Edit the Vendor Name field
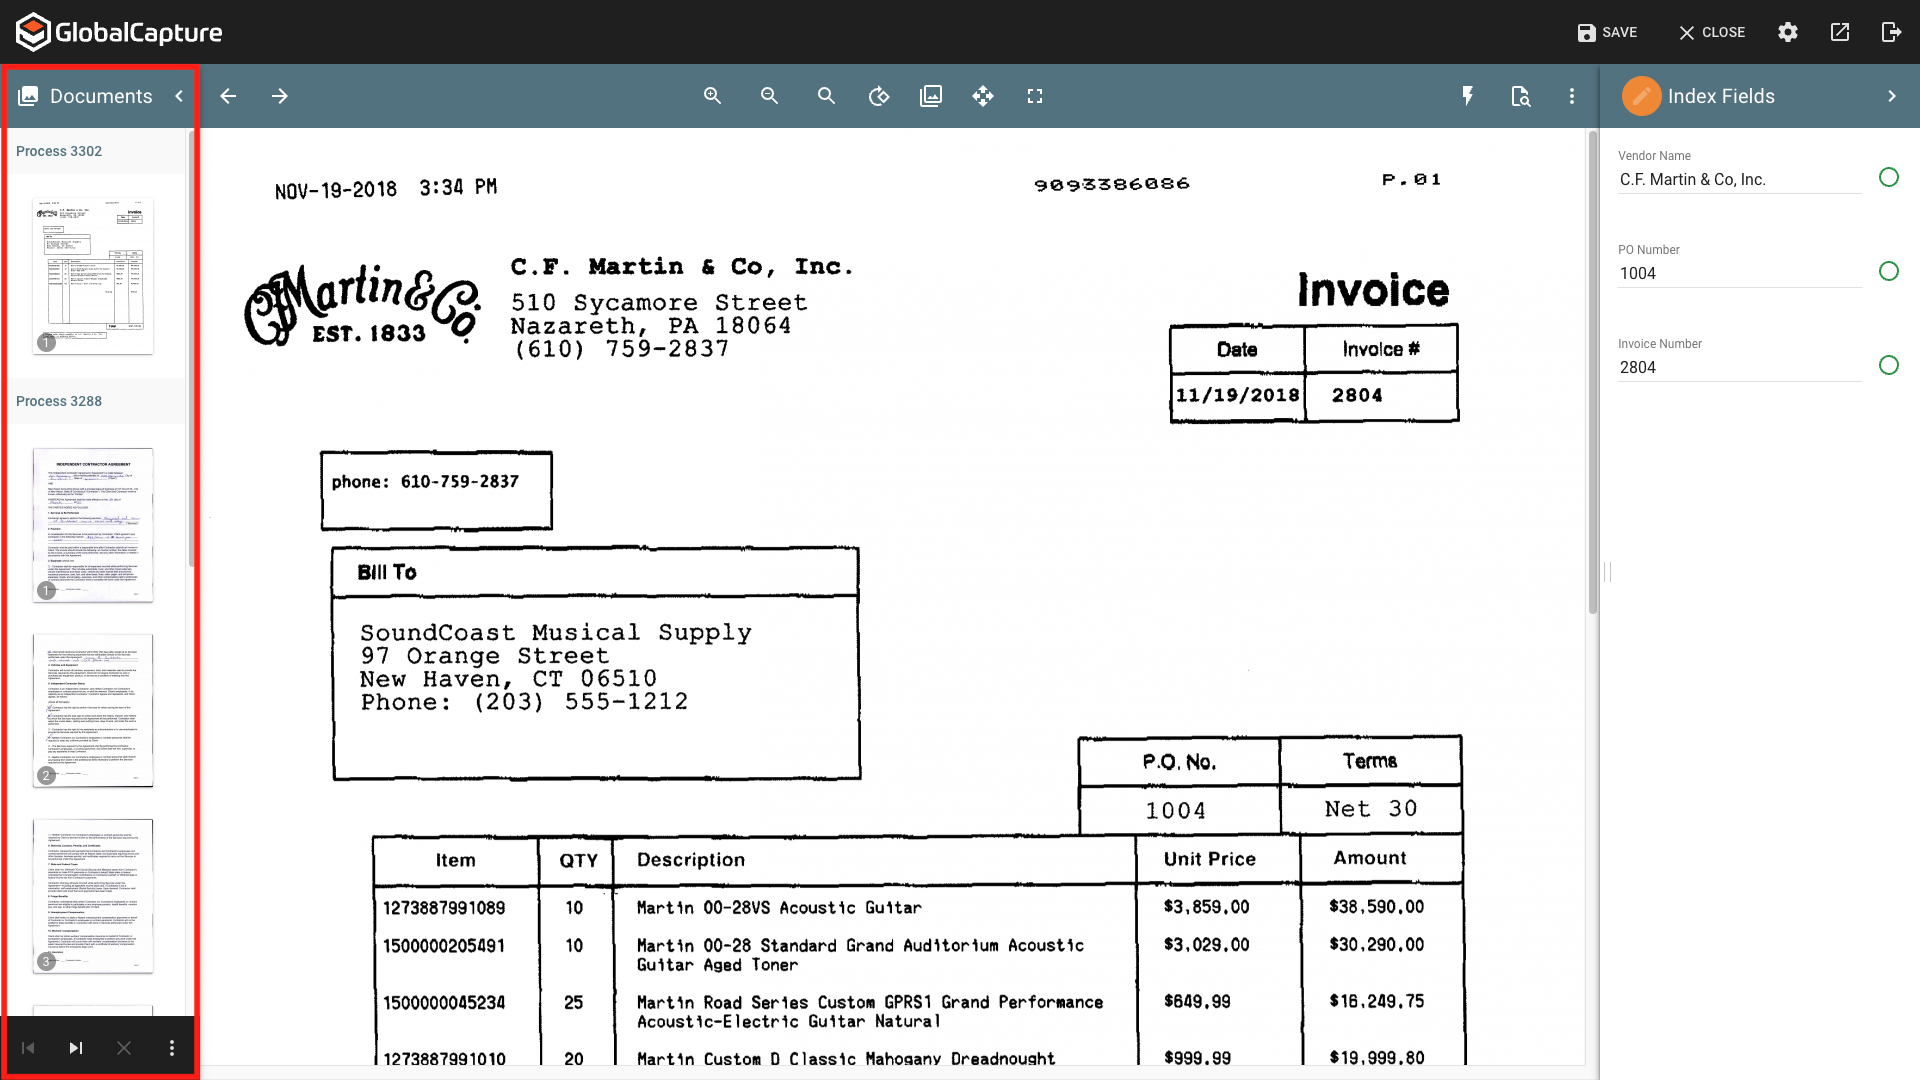The height and width of the screenshot is (1080, 1920). tap(1739, 180)
